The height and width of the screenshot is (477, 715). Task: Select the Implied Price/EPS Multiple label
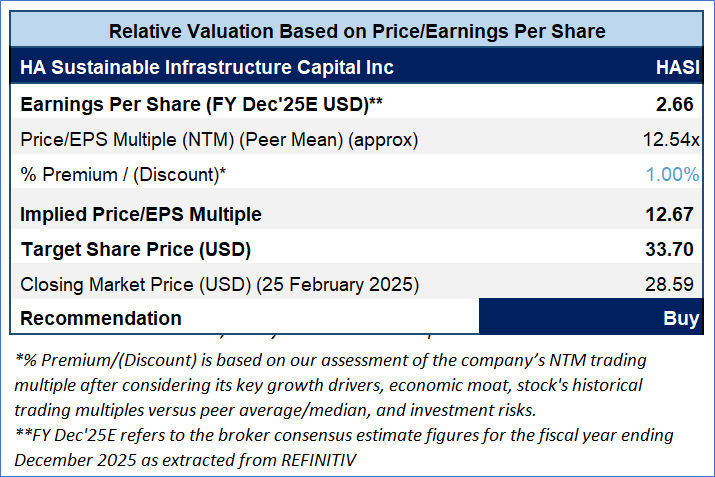point(141,214)
